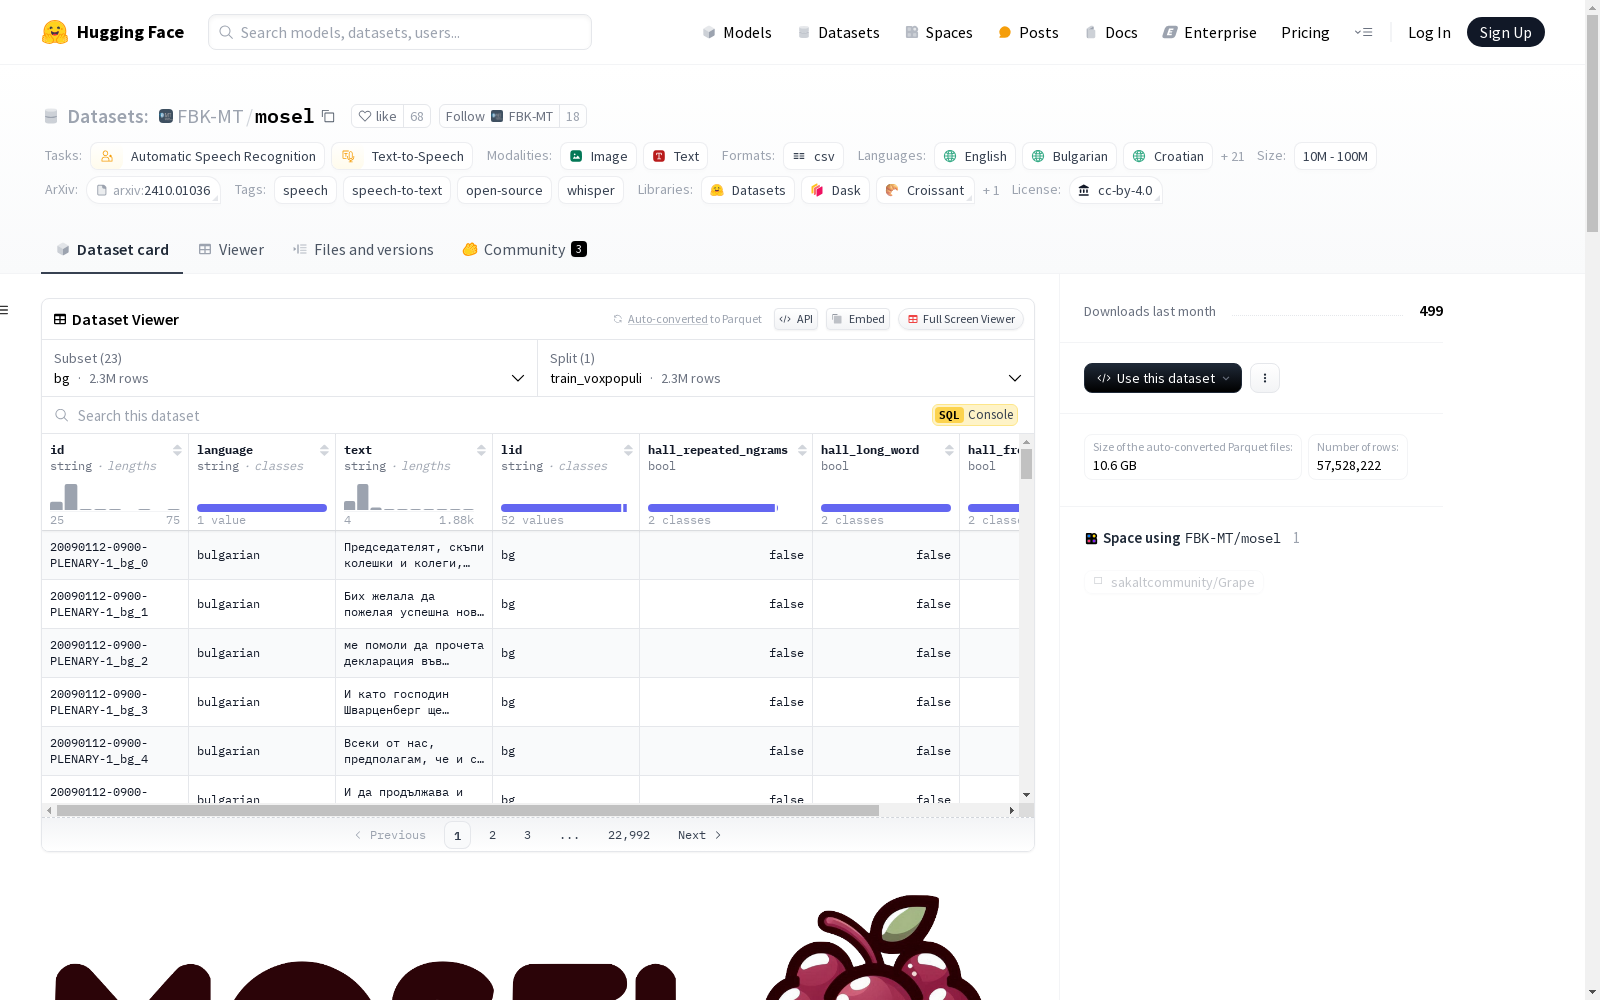The width and height of the screenshot is (1600, 1000).
Task: Click the table's vertical scrollbar thumb
Action: point(1026,464)
